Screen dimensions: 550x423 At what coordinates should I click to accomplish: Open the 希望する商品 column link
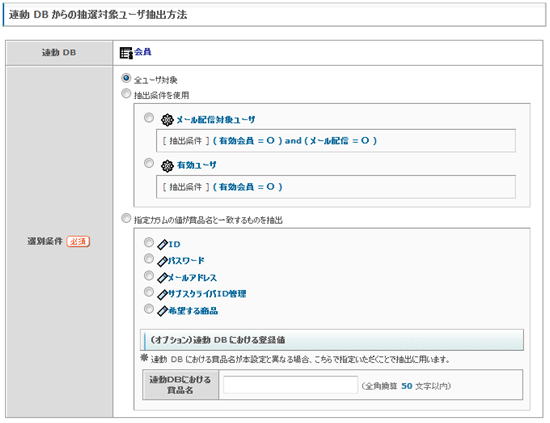[x=193, y=311]
